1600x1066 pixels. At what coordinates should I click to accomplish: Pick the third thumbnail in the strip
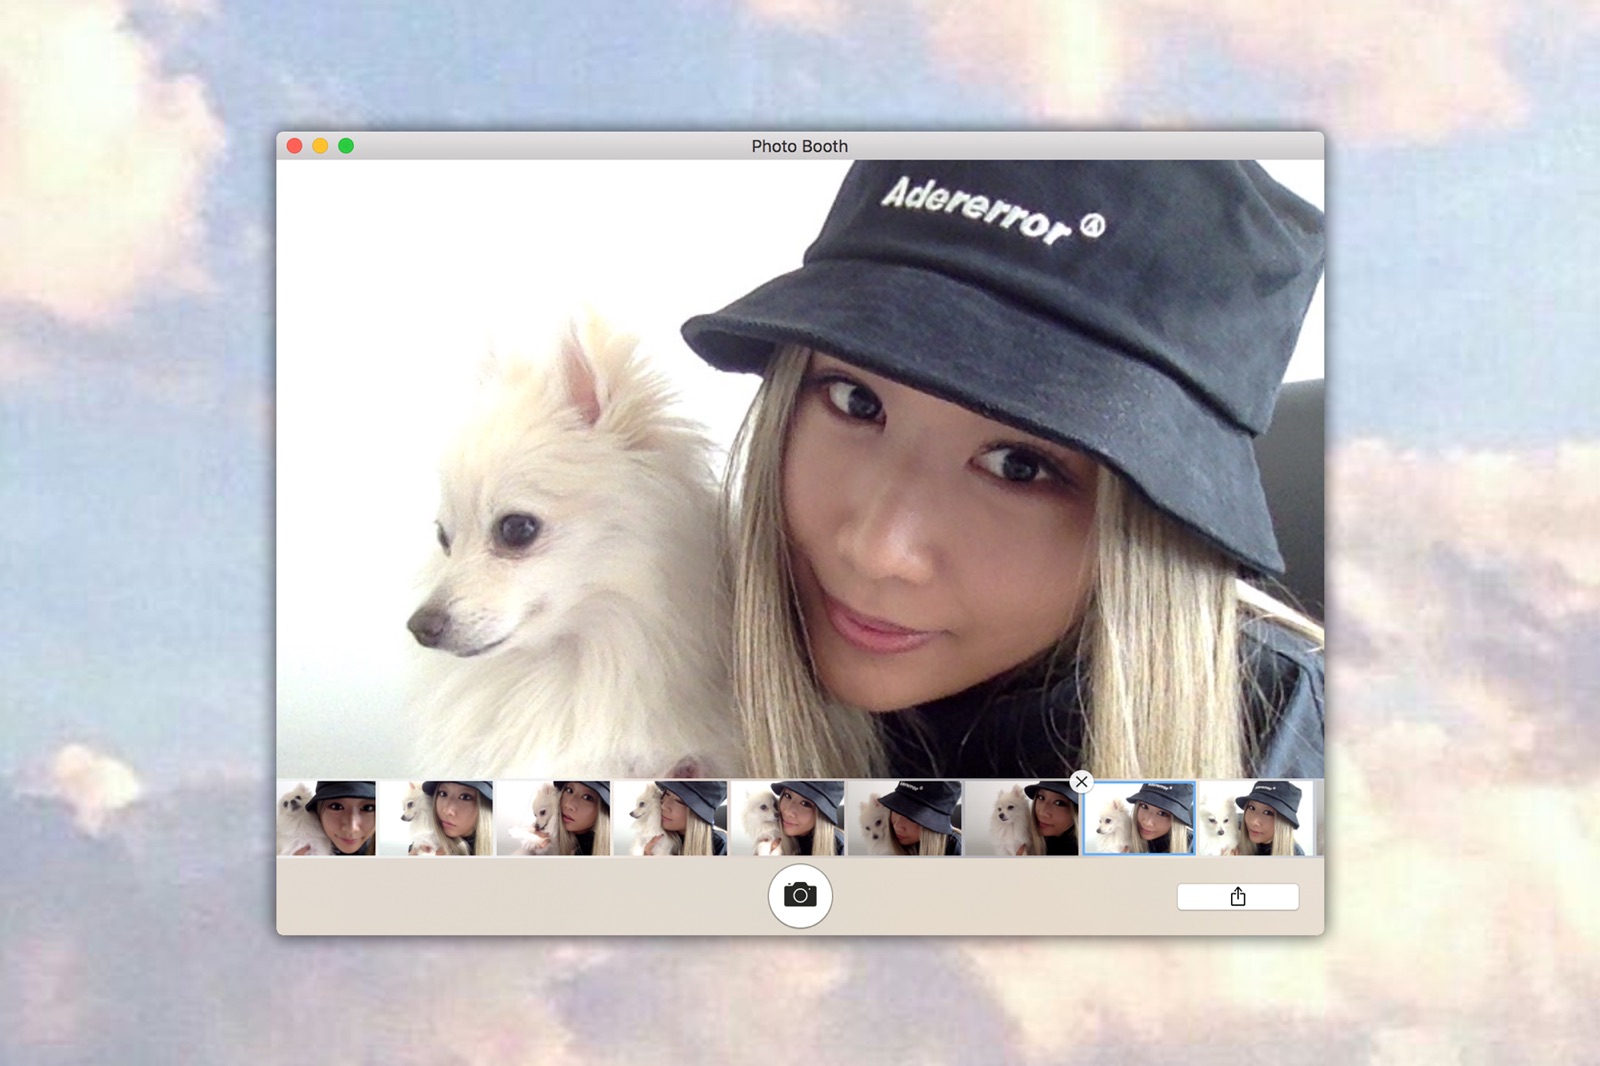[x=555, y=818]
